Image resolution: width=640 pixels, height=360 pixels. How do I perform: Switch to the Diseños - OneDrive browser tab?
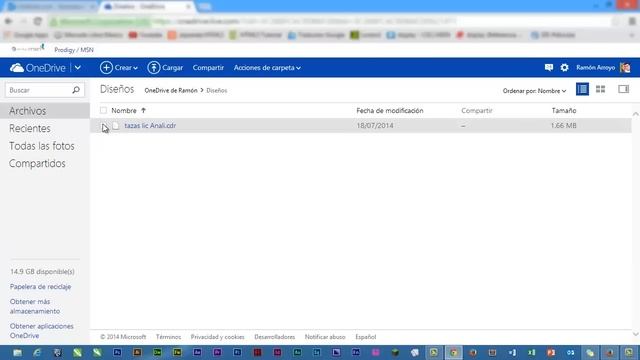[147, 7]
